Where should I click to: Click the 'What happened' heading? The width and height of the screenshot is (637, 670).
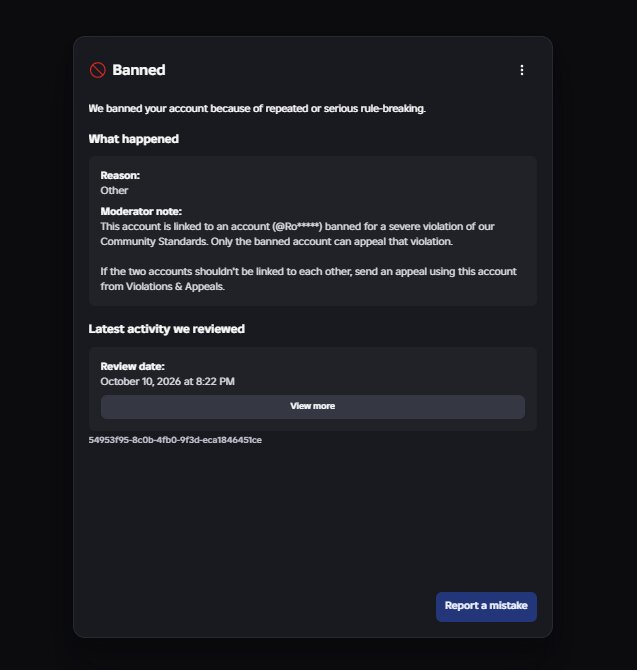(133, 139)
